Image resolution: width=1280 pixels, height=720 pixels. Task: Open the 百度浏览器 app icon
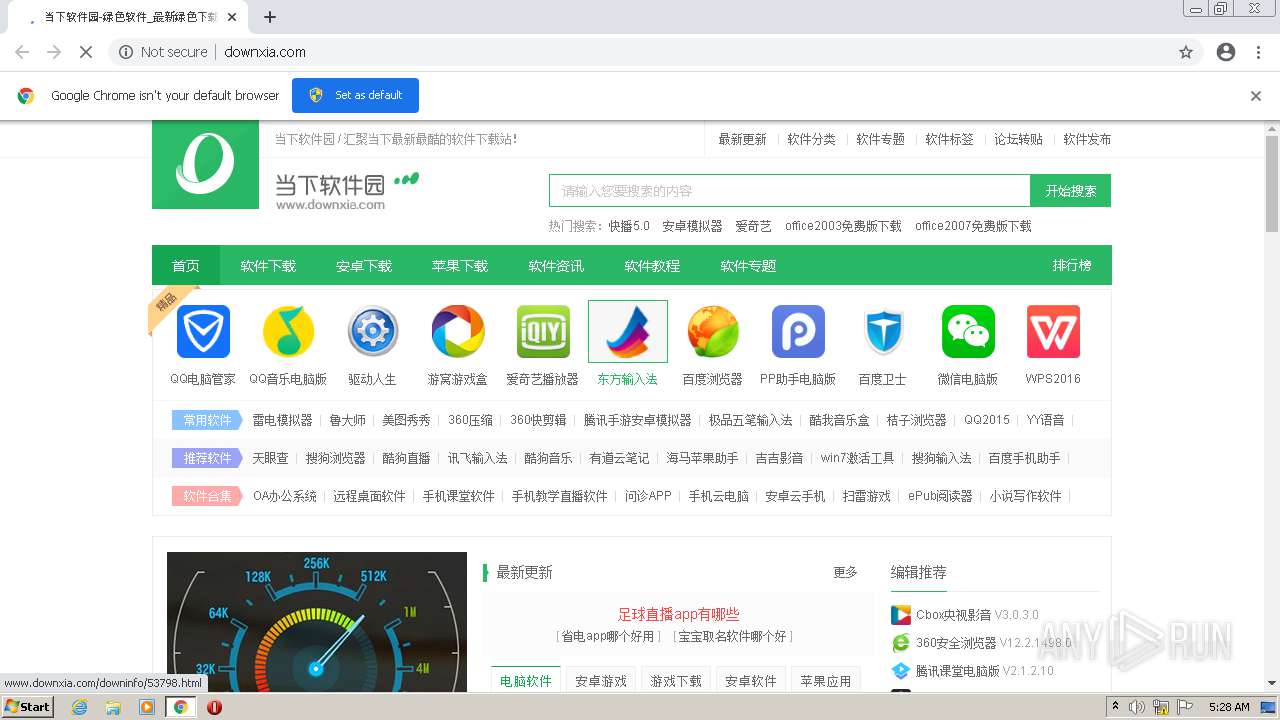click(x=713, y=332)
